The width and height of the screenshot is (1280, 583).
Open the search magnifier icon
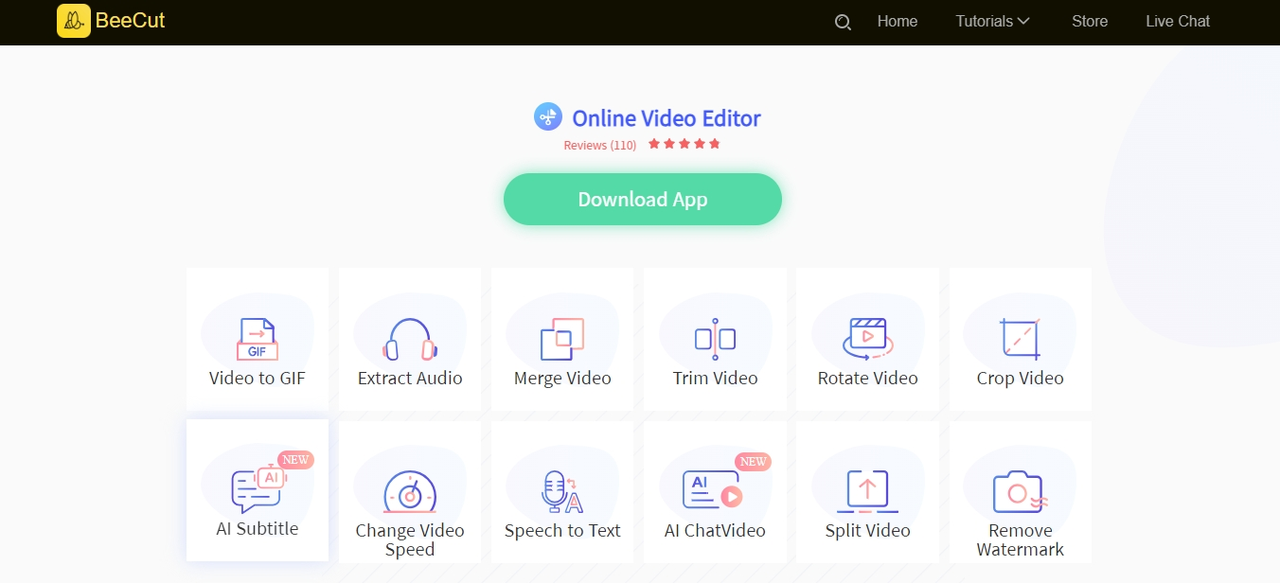click(843, 22)
